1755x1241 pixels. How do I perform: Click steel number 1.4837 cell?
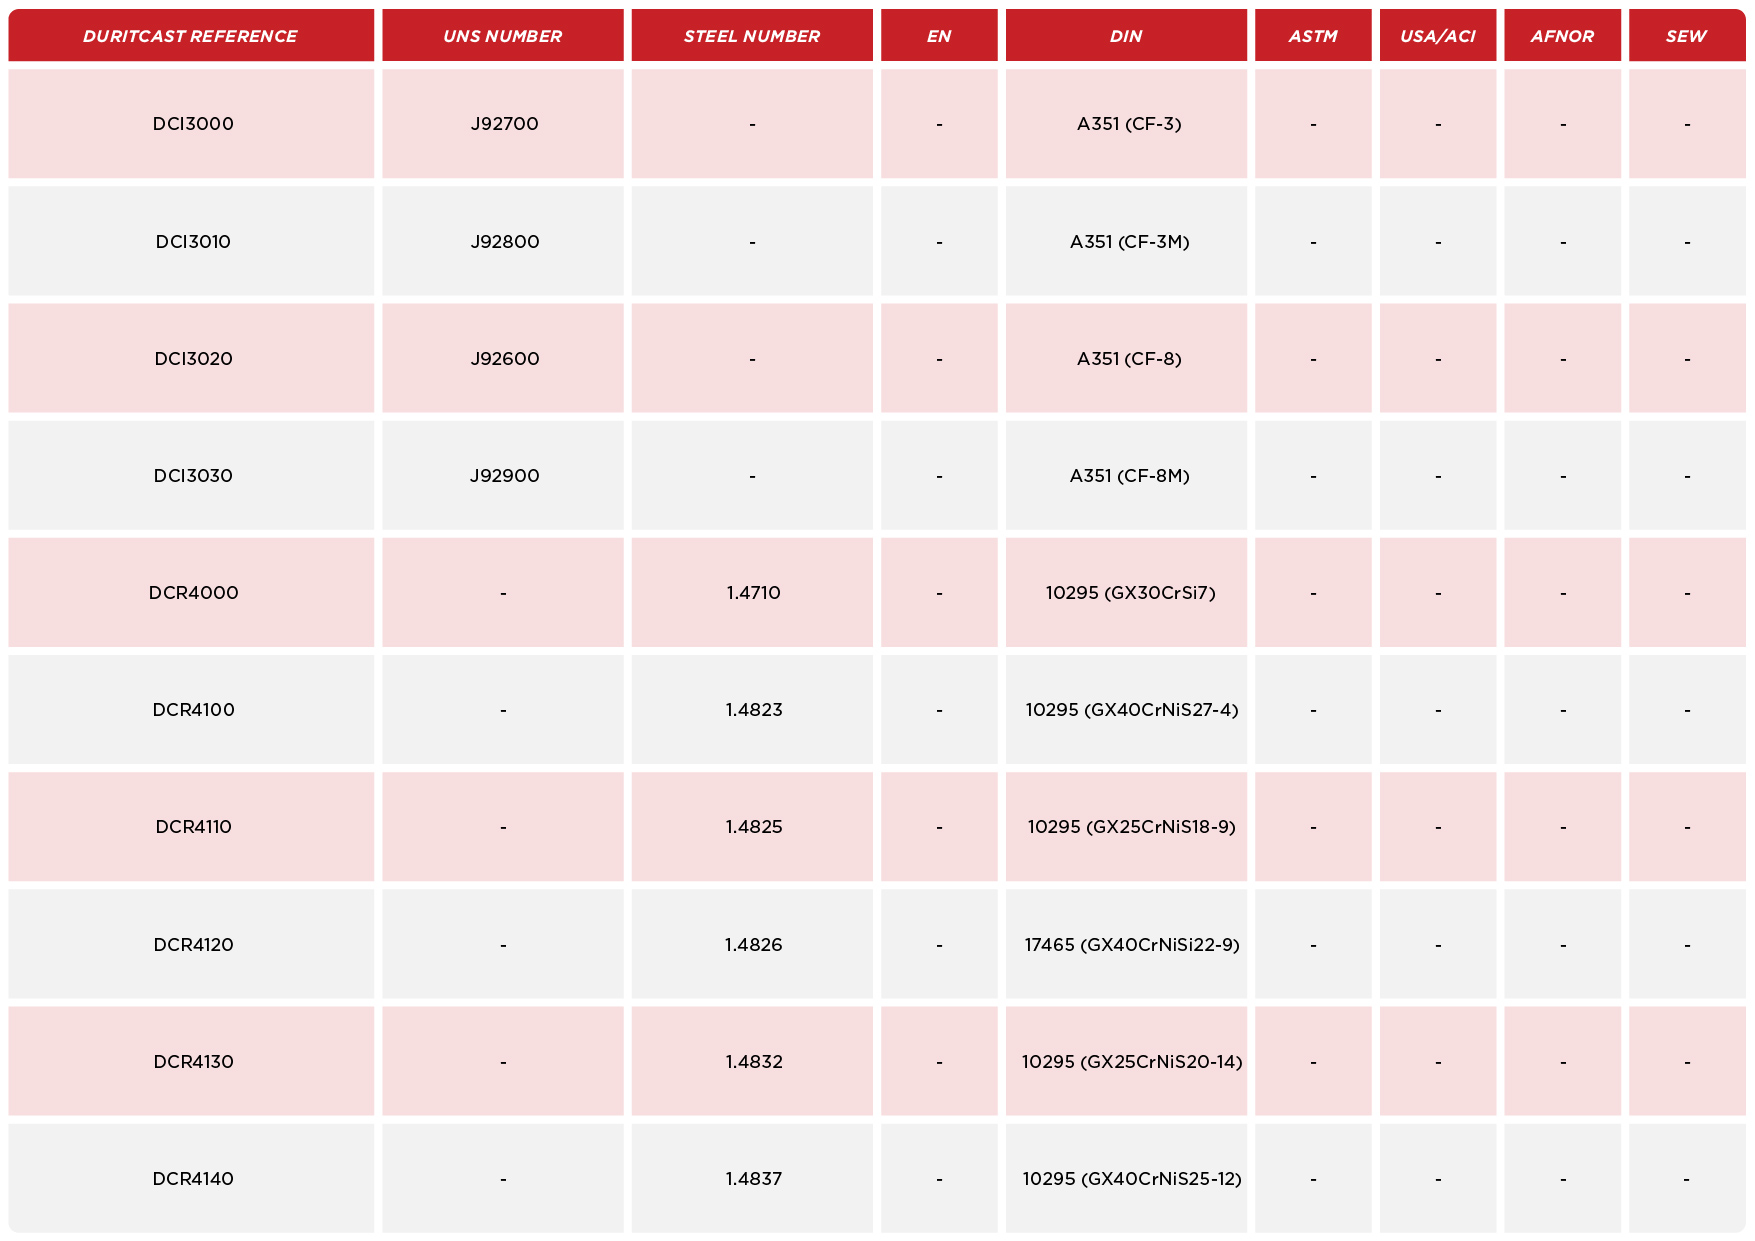point(752,1178)
